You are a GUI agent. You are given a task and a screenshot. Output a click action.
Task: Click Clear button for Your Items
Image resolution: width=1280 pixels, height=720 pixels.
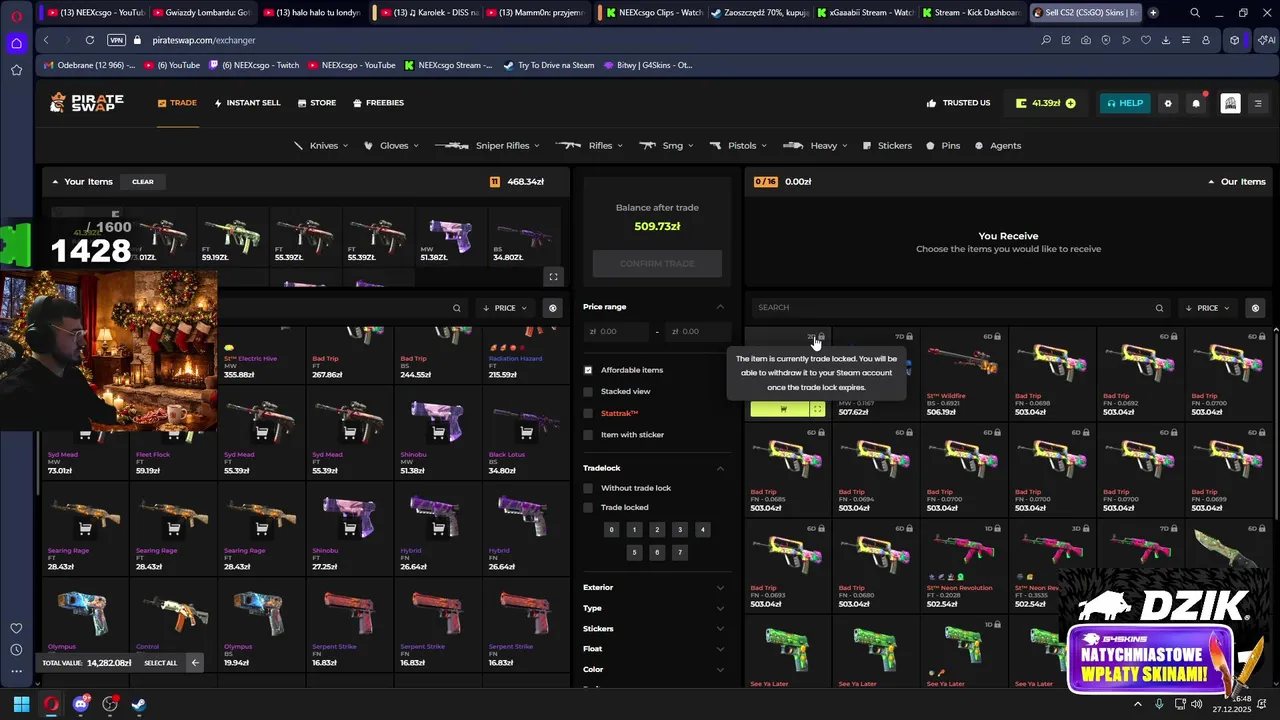(143, 182)
